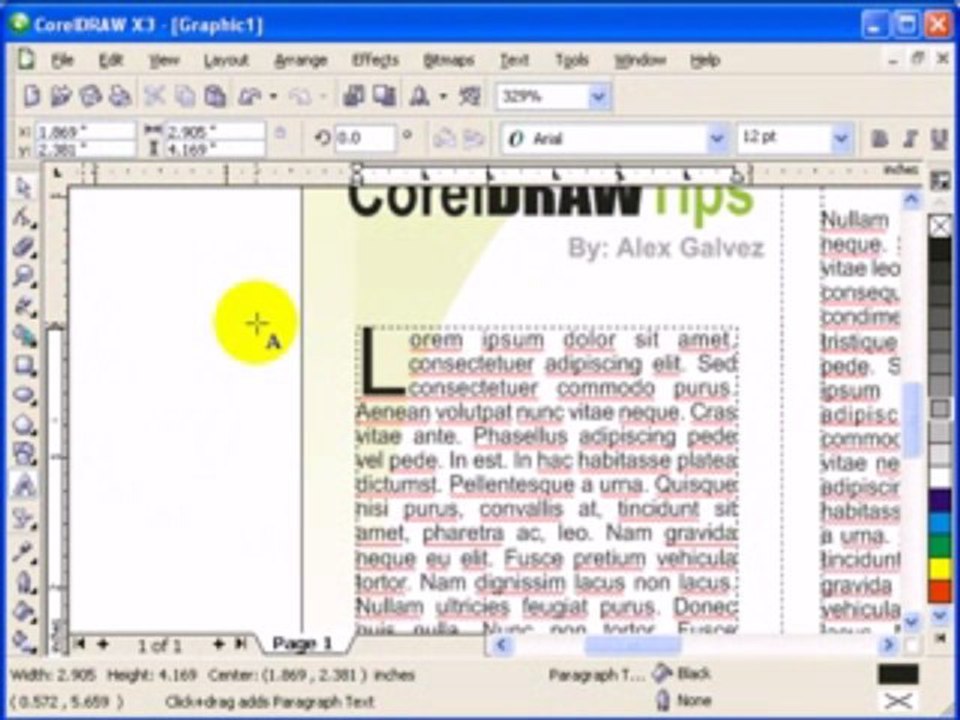
Task: Select the Freehand drawing tool
Action: point(23,306)
